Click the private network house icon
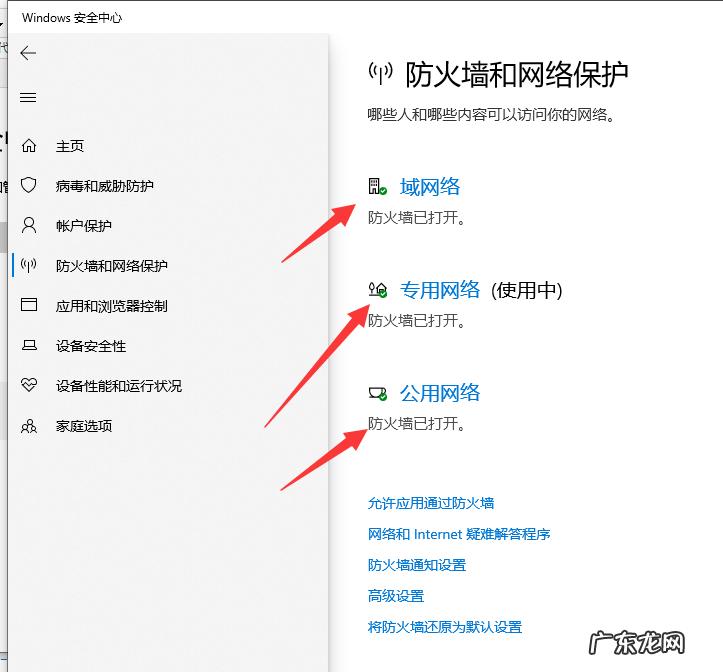Screen dimensions: 723x672 click(x=378, y=290)
